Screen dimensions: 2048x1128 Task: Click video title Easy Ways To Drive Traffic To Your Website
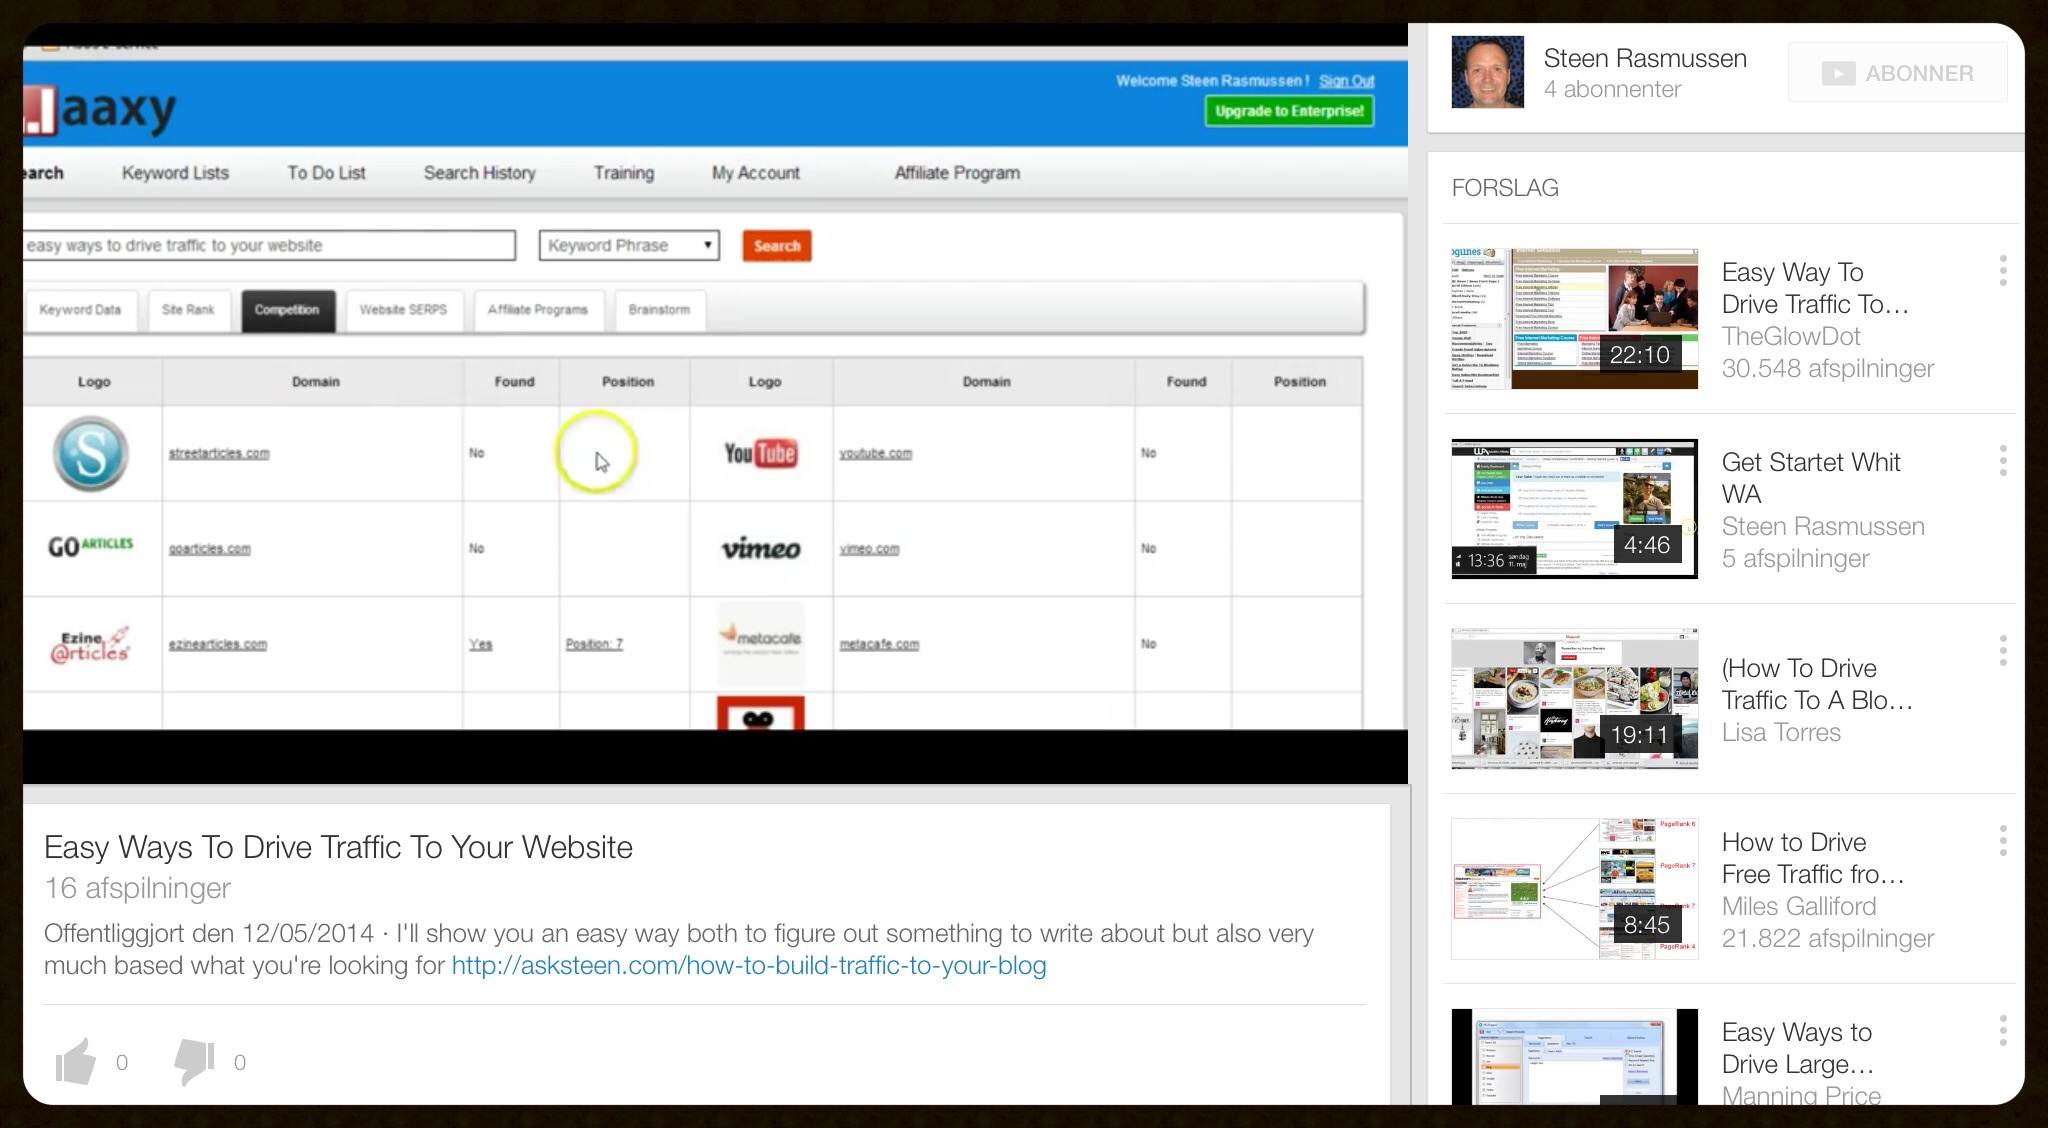[x=338, y=847]
